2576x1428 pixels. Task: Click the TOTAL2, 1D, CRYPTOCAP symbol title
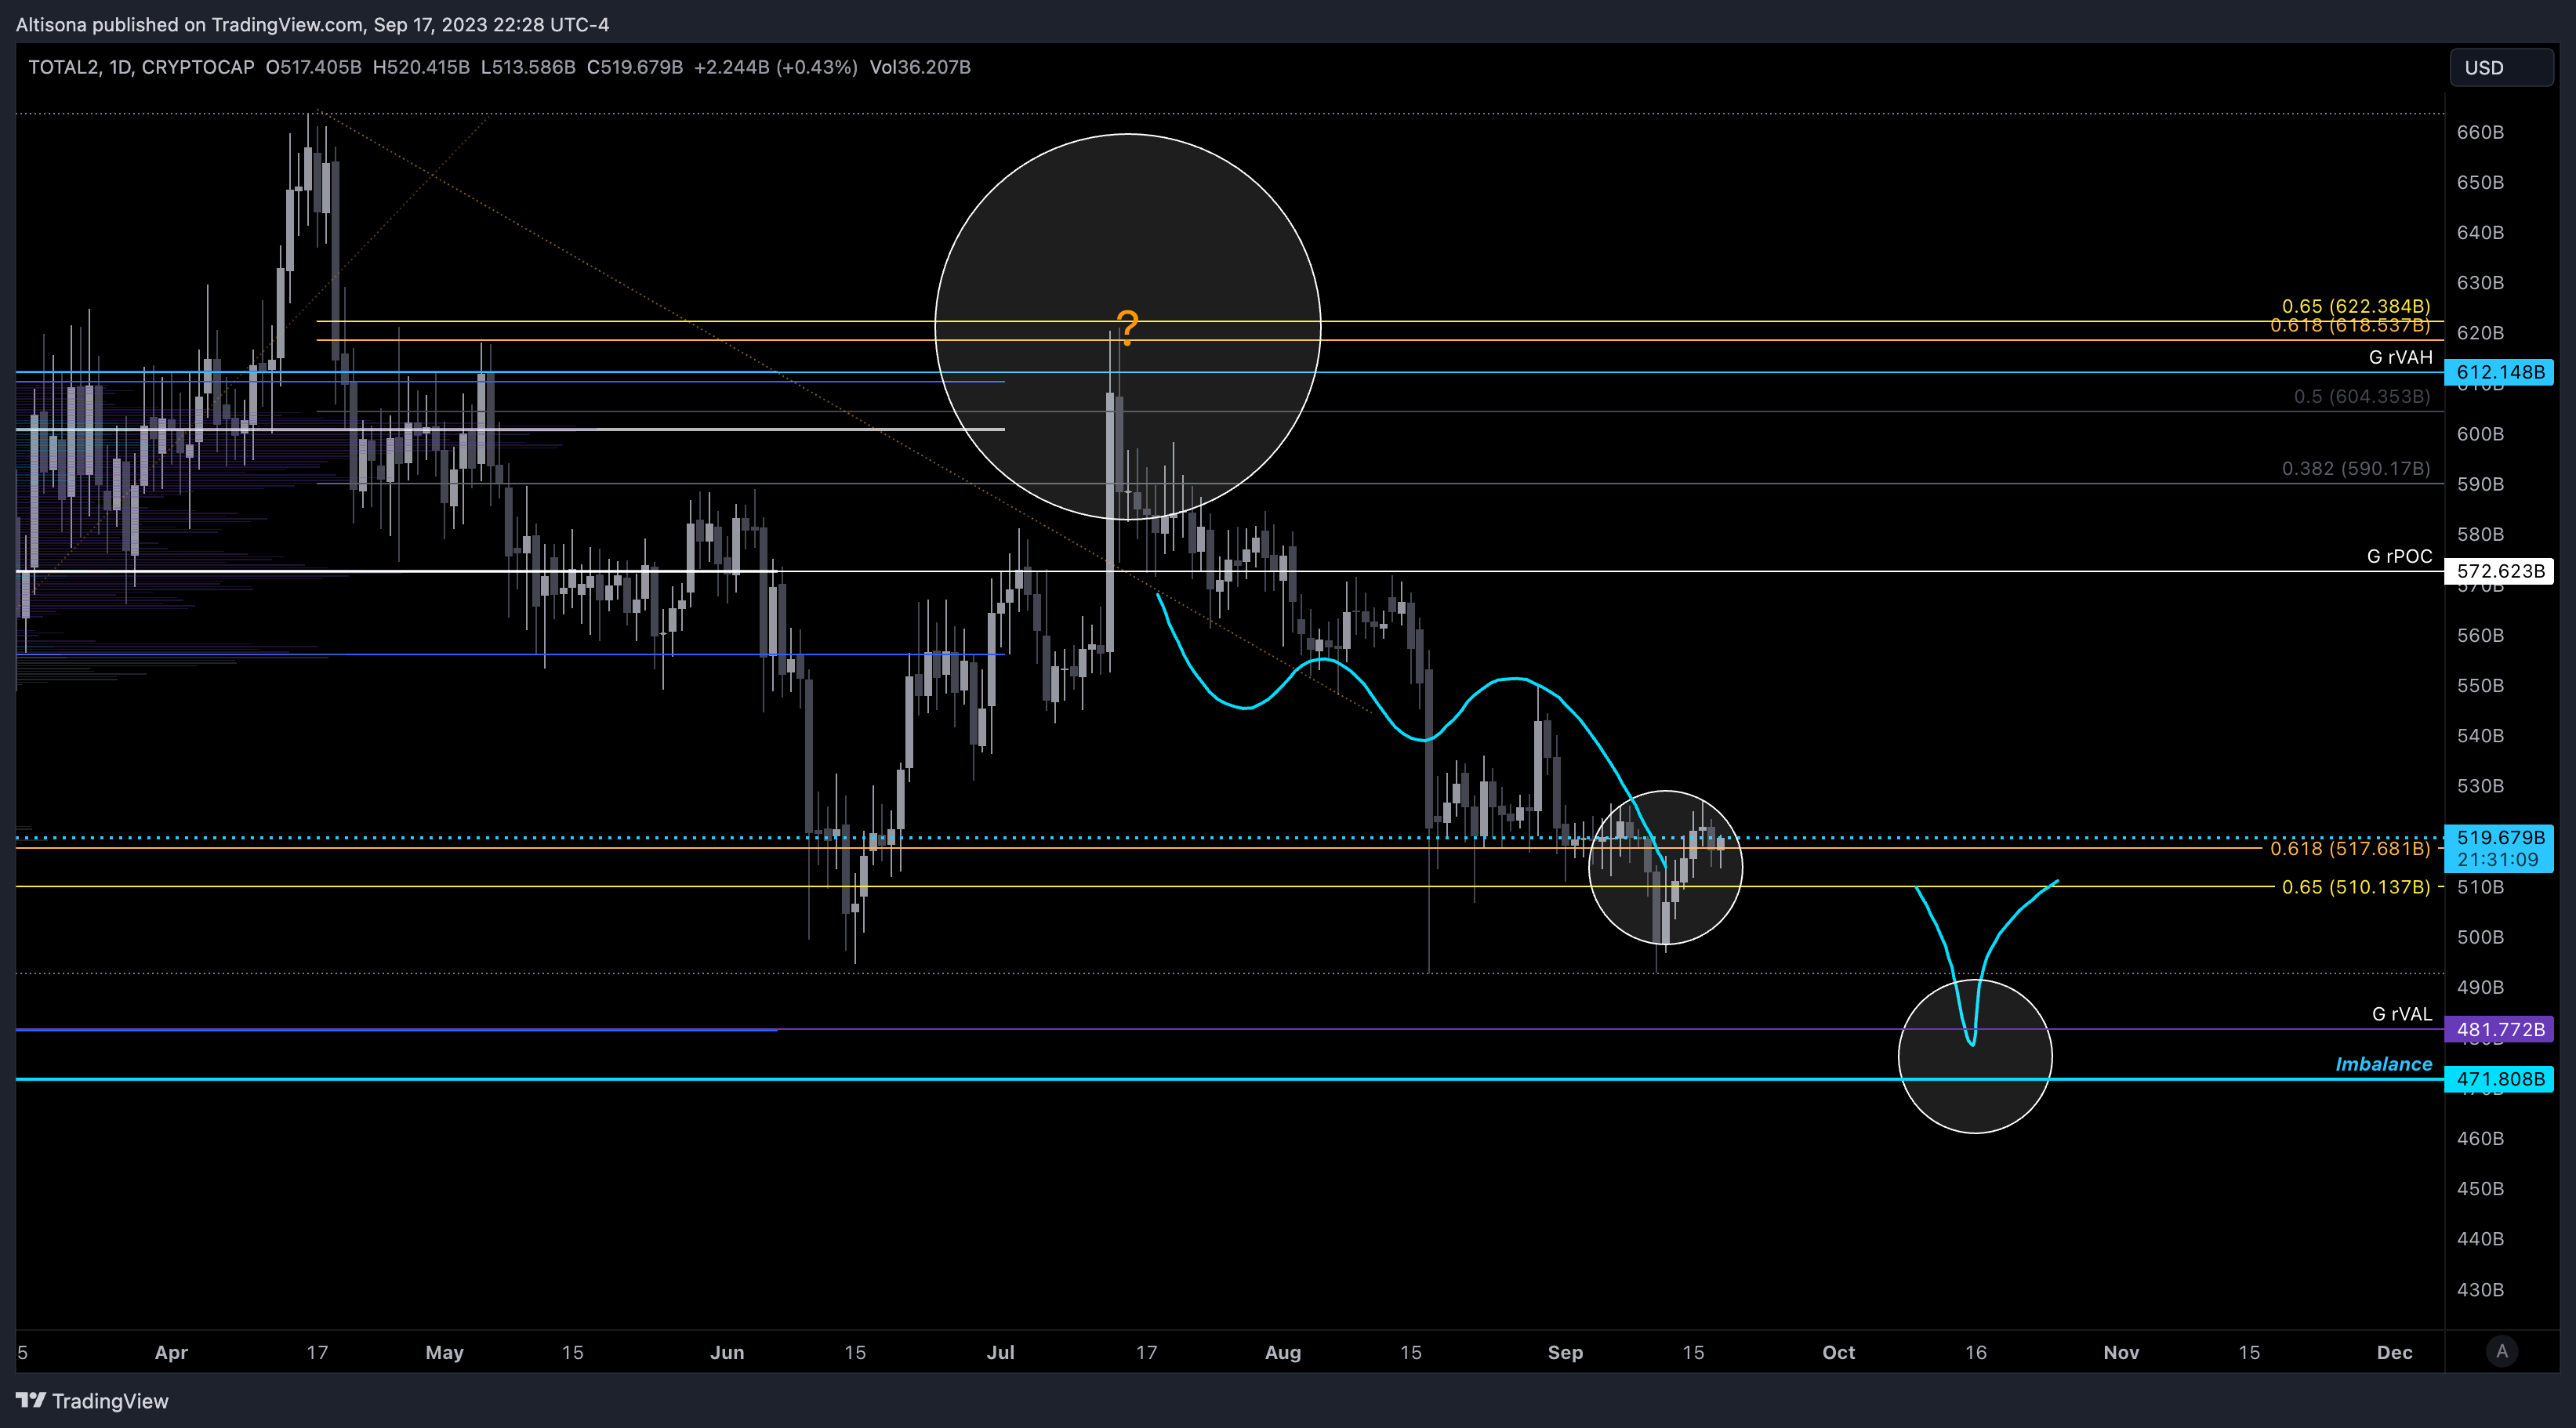pos(141,67)
